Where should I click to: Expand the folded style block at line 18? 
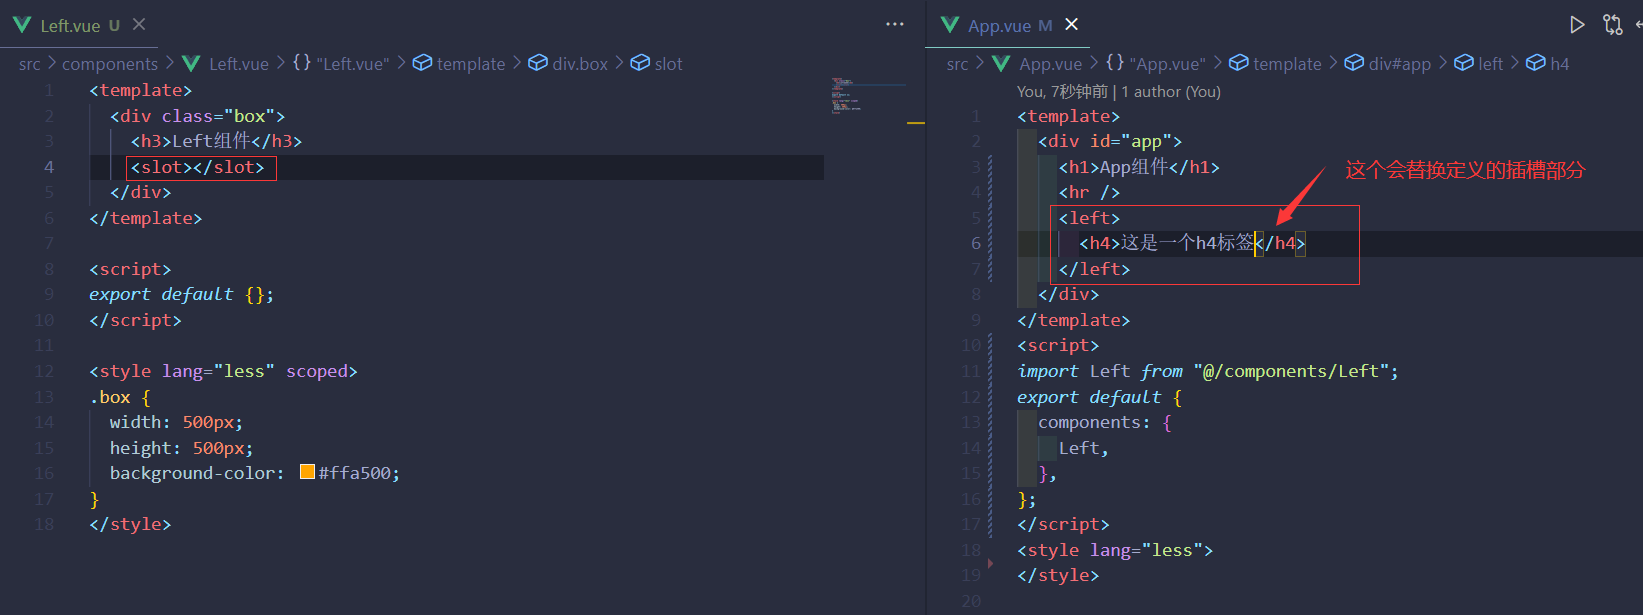pyautogui.click(x=990, y=563)
